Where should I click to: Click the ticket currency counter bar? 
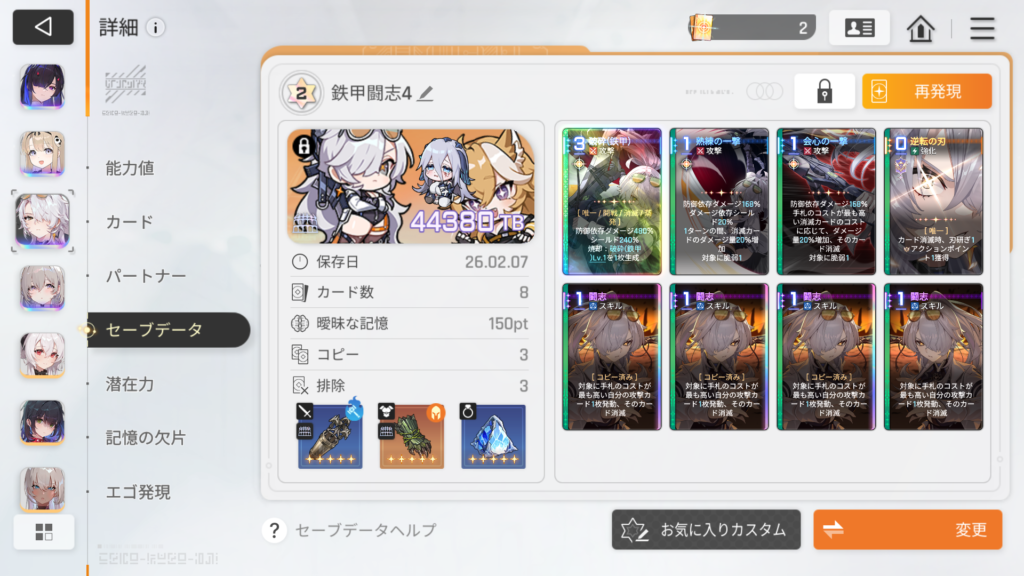click(x=752, y=27)
